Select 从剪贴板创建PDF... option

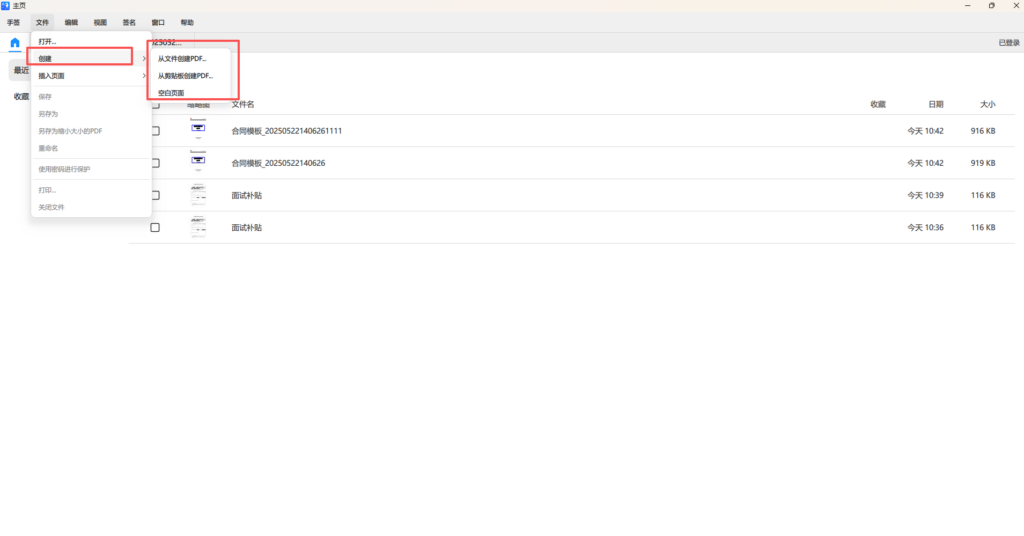[x=185, y=76]
